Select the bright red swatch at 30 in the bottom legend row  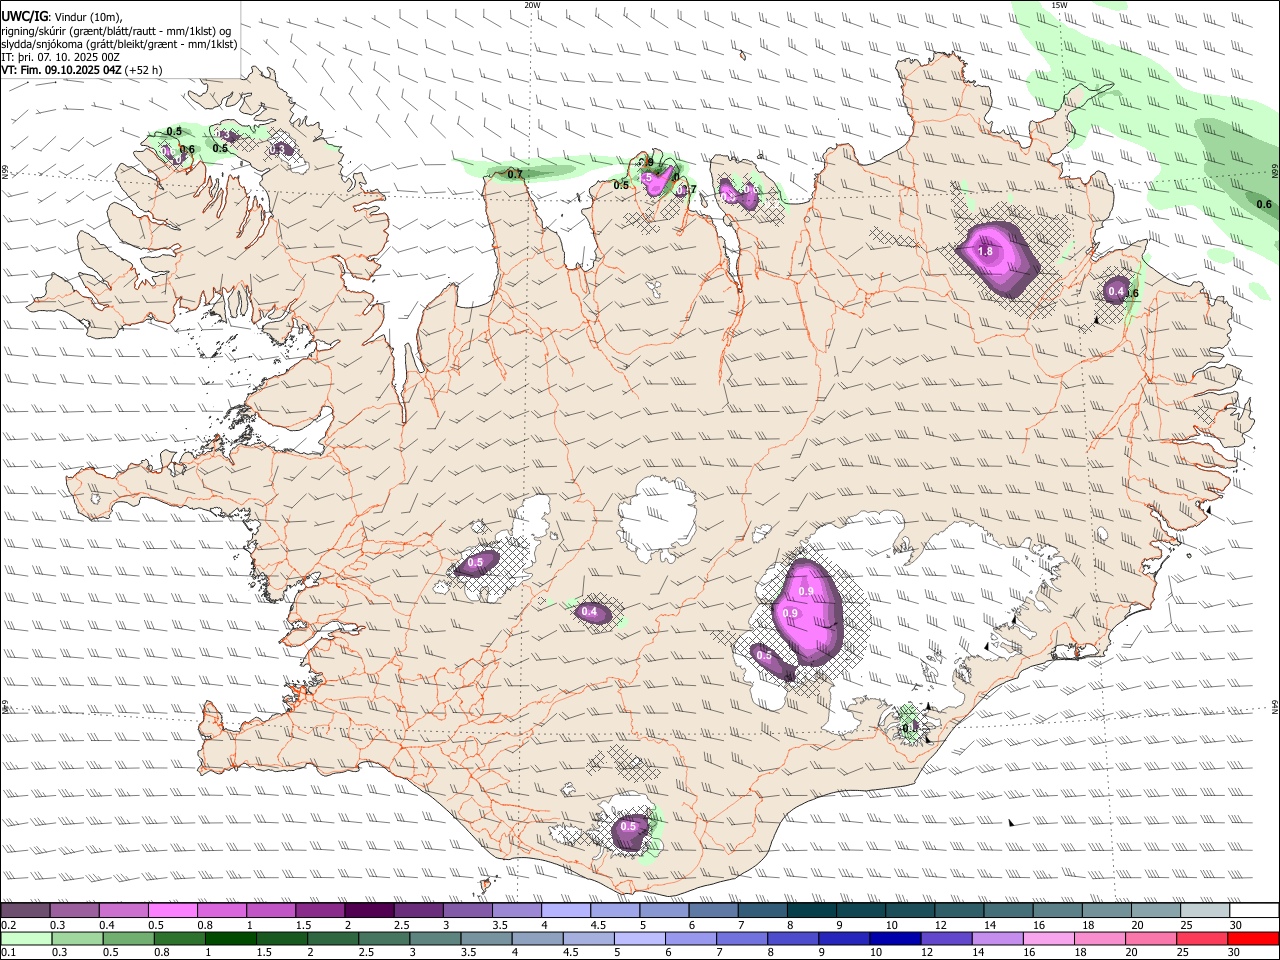pyautogui.click(x=1254, y=939)
